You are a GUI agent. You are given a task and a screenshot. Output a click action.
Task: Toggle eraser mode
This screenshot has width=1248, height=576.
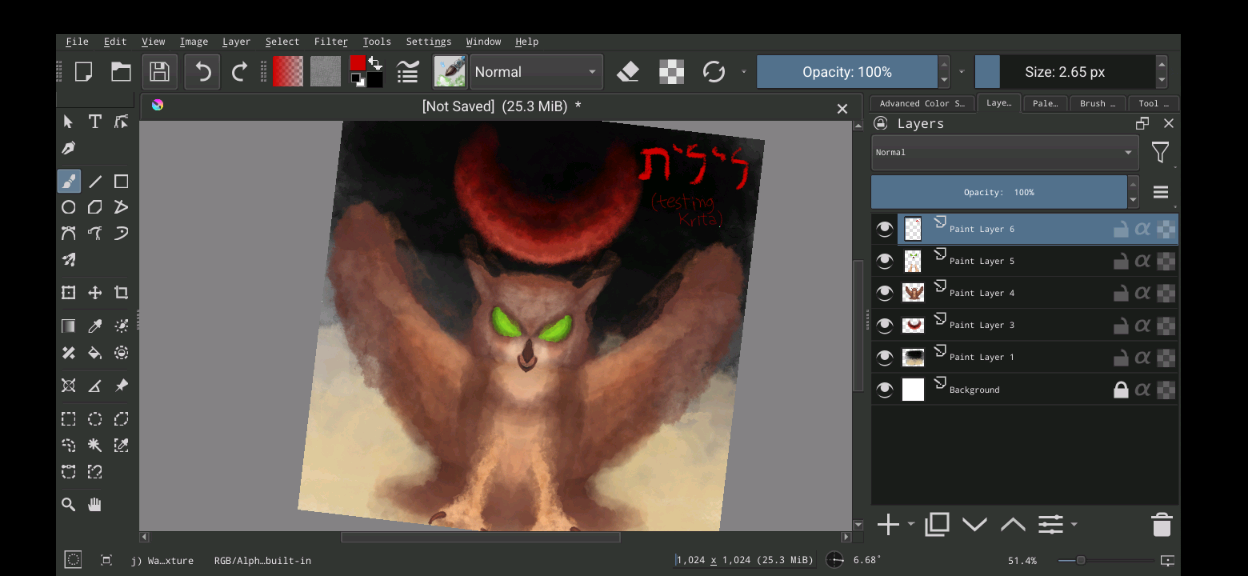[628, 71]
